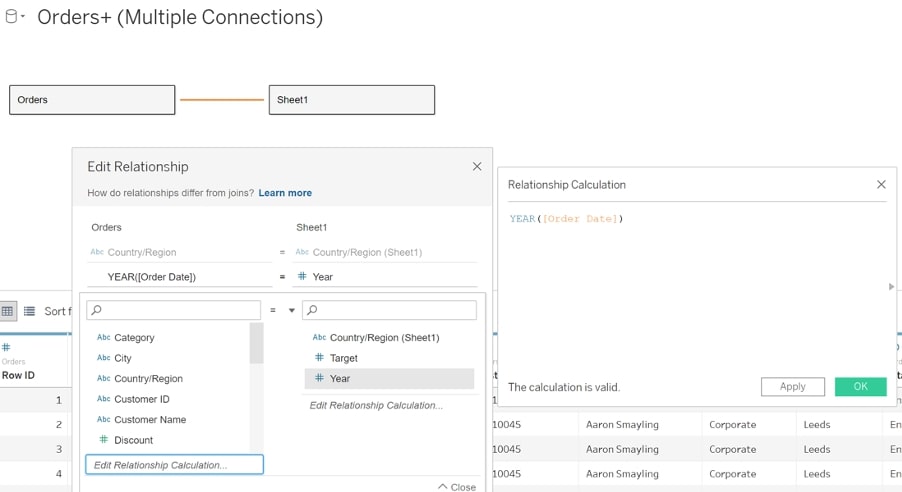Screen dimensions: 902x492
Task: Click the first Corporate cell
Action: click(732, 425)
